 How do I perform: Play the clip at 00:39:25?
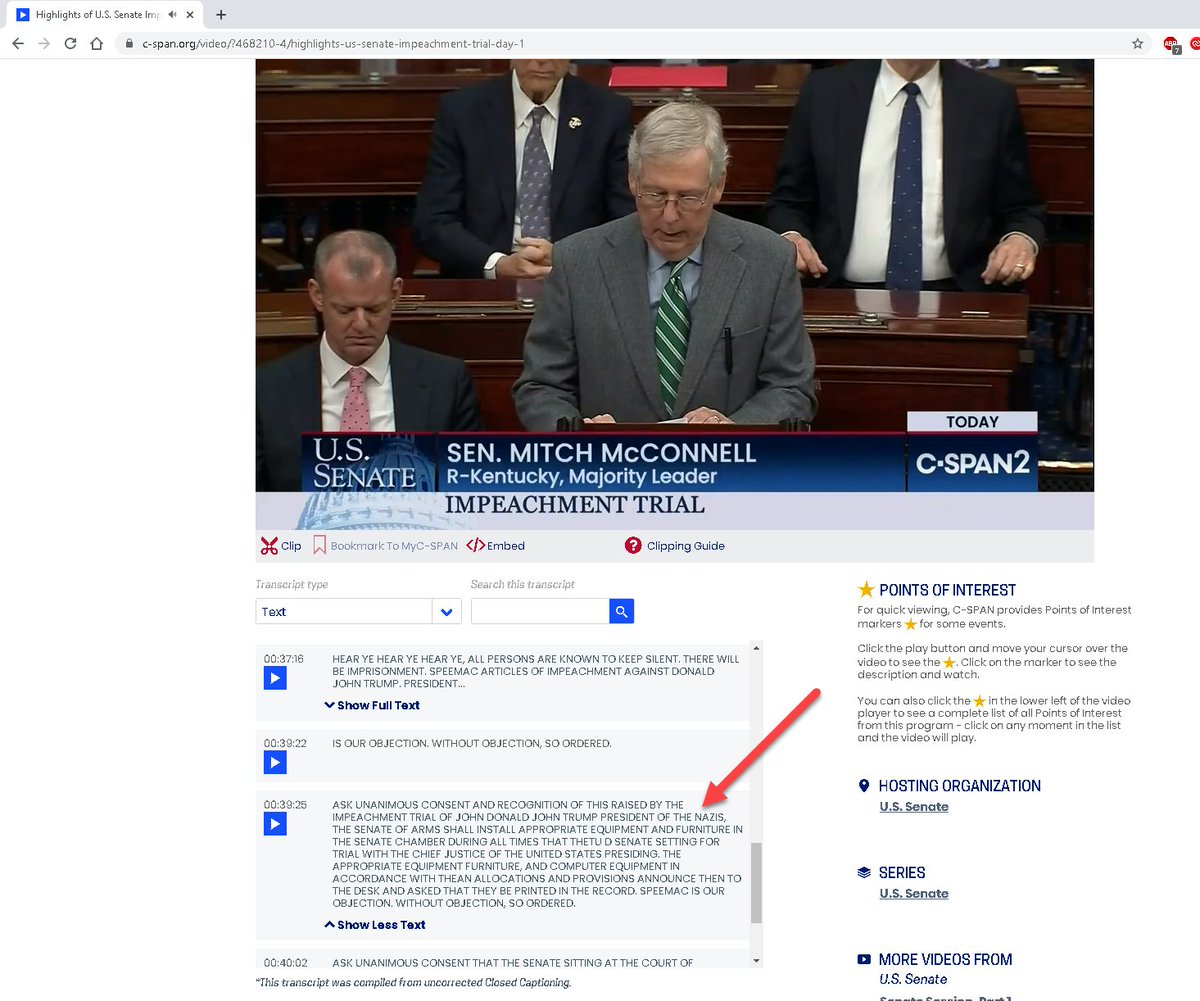click(x=275, y=824)
